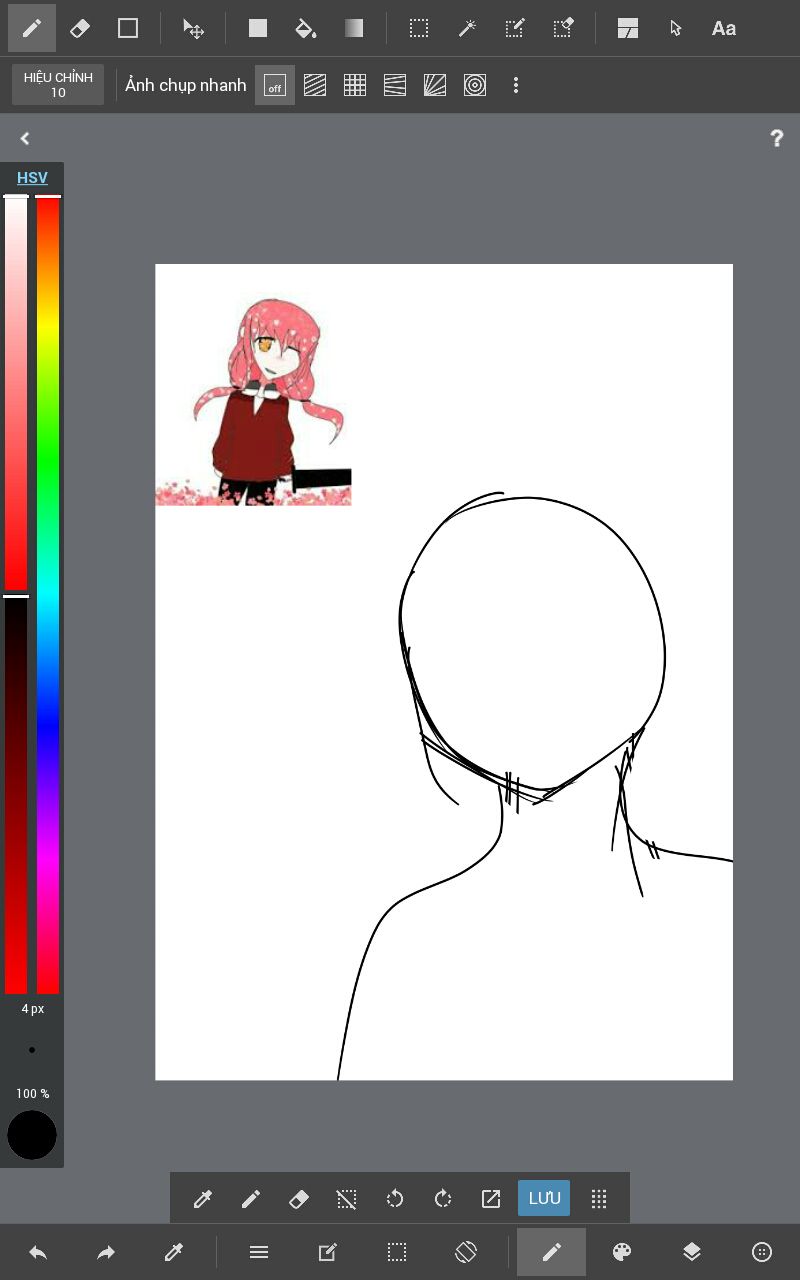This screenshot has height=1280, width=800.
Task: Save with the LƯU button
Action: [544, 1198]
